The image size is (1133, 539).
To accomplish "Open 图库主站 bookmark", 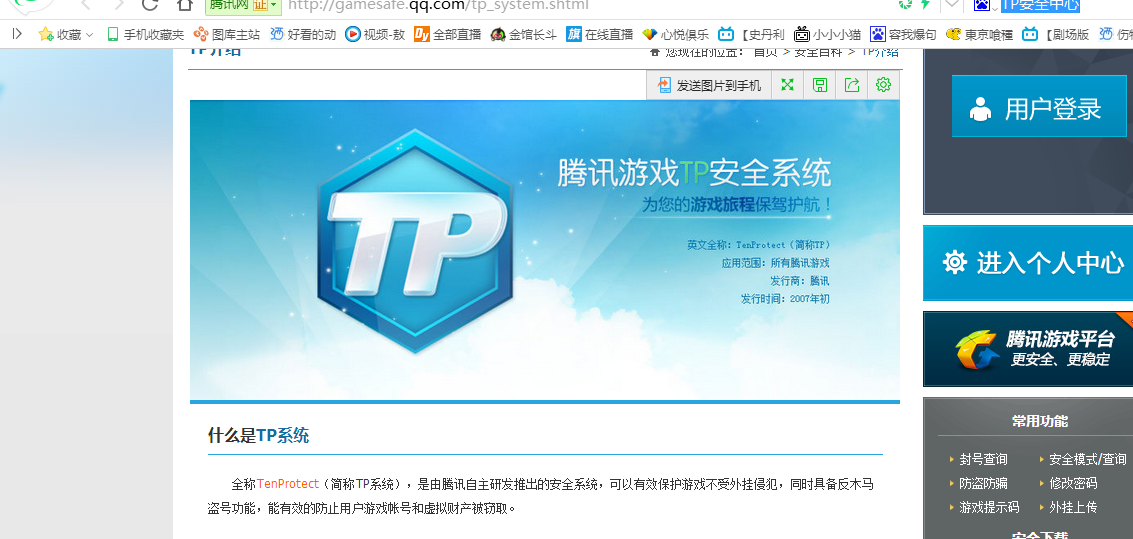I will point(227,34).
